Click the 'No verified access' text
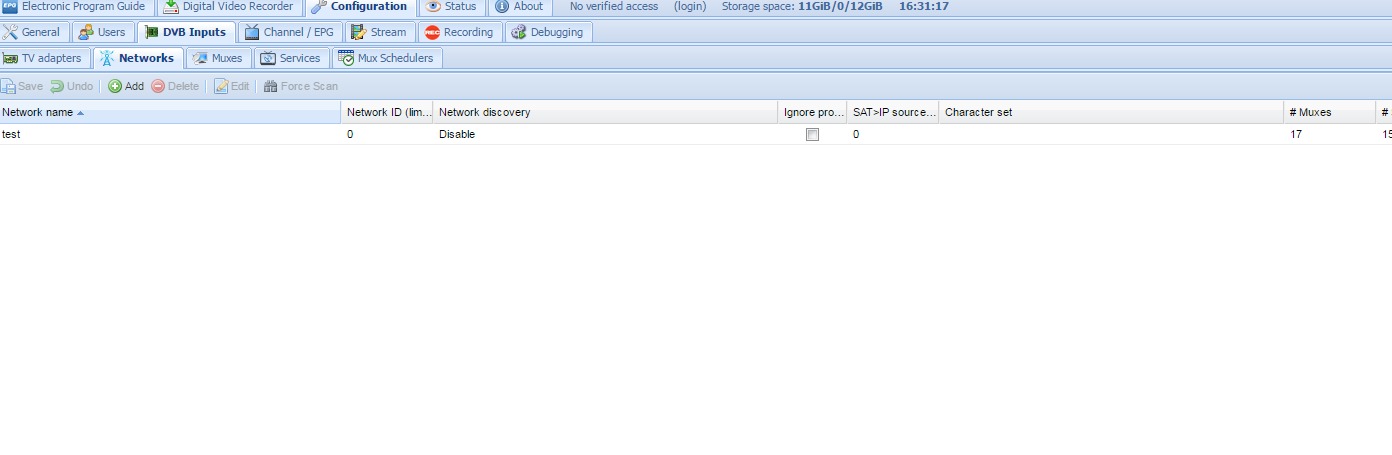Image resolution: width=1392 pixels, height=455 pixels. pos(614,6)
